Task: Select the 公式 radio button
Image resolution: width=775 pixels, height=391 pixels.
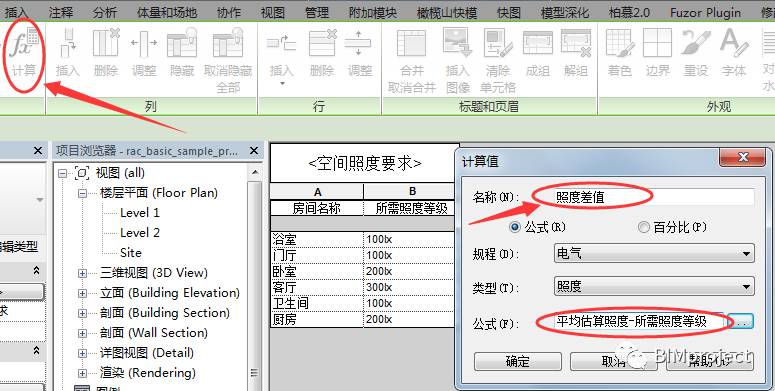Action: (x=515, y=227)
